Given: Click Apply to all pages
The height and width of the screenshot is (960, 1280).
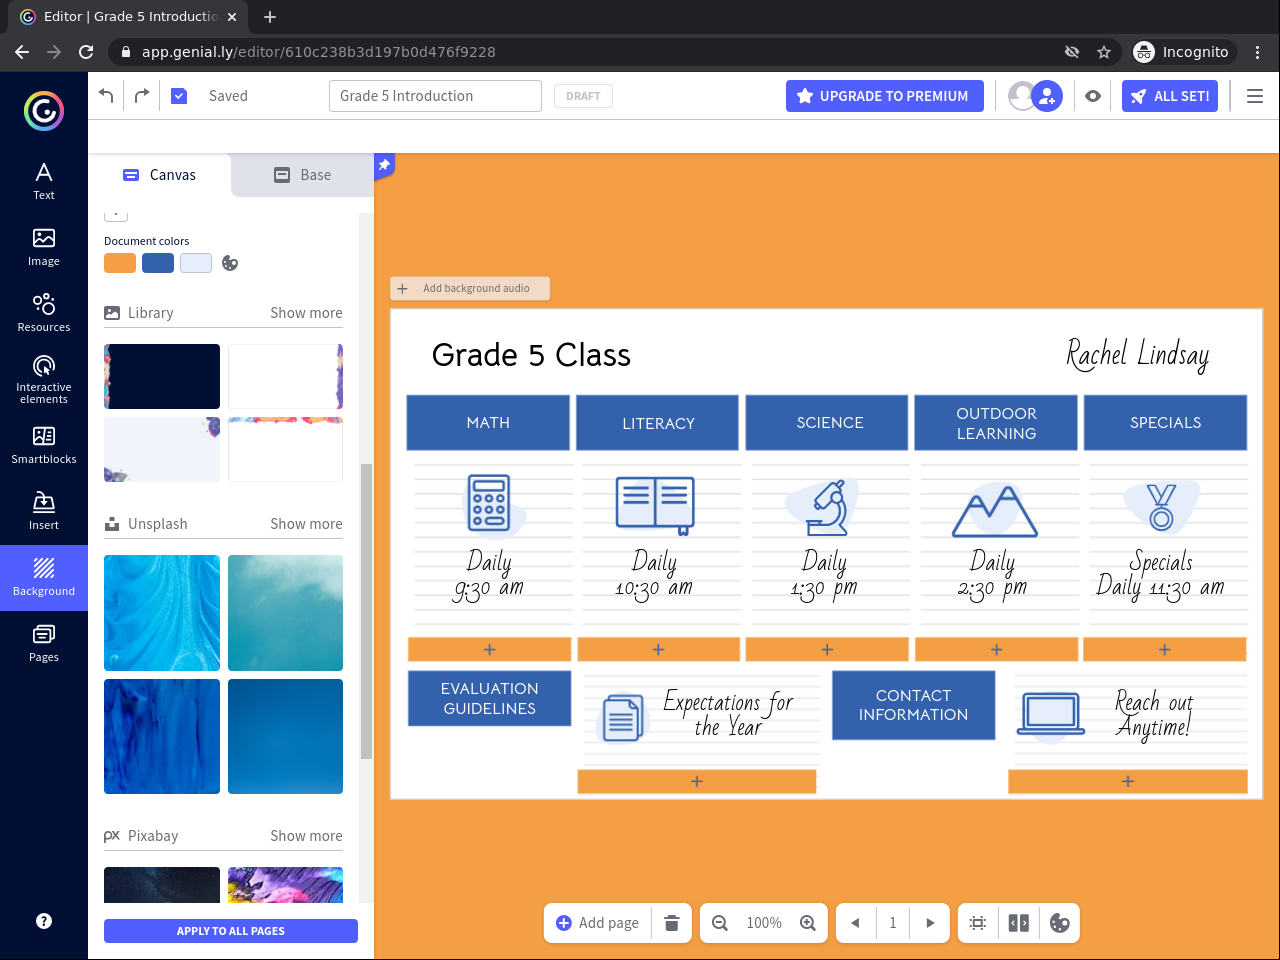Looking at the screenshot, I should click(231, 931).
